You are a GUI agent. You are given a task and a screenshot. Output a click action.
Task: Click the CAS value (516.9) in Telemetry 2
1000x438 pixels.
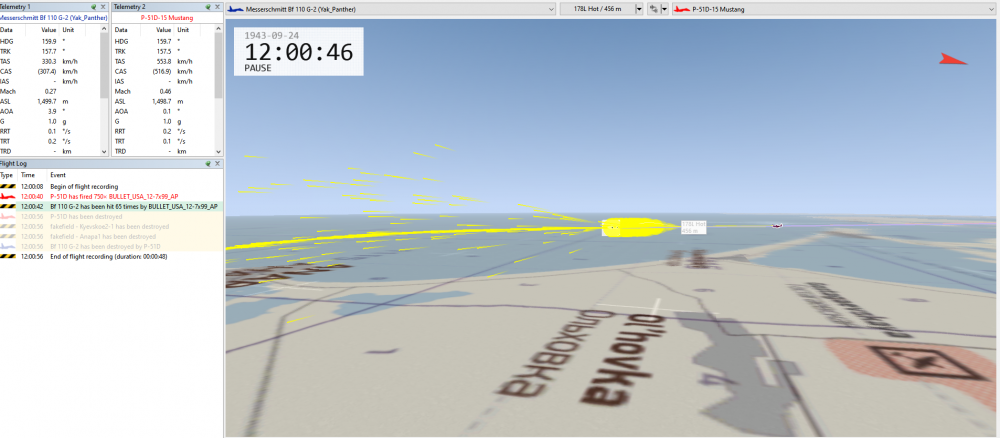click(x=163, y=71)
